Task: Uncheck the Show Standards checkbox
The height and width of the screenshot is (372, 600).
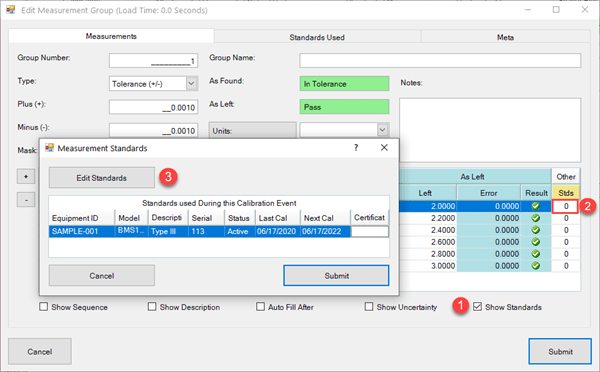Action: tap(477, 307)
